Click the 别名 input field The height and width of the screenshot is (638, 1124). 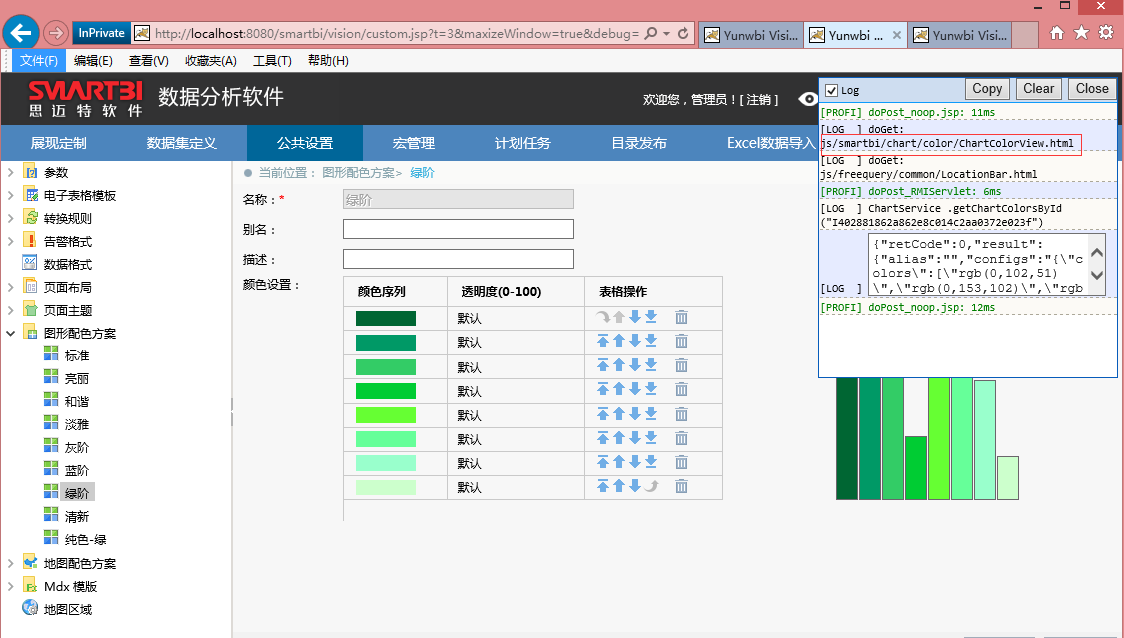click(x=458, y=229)
